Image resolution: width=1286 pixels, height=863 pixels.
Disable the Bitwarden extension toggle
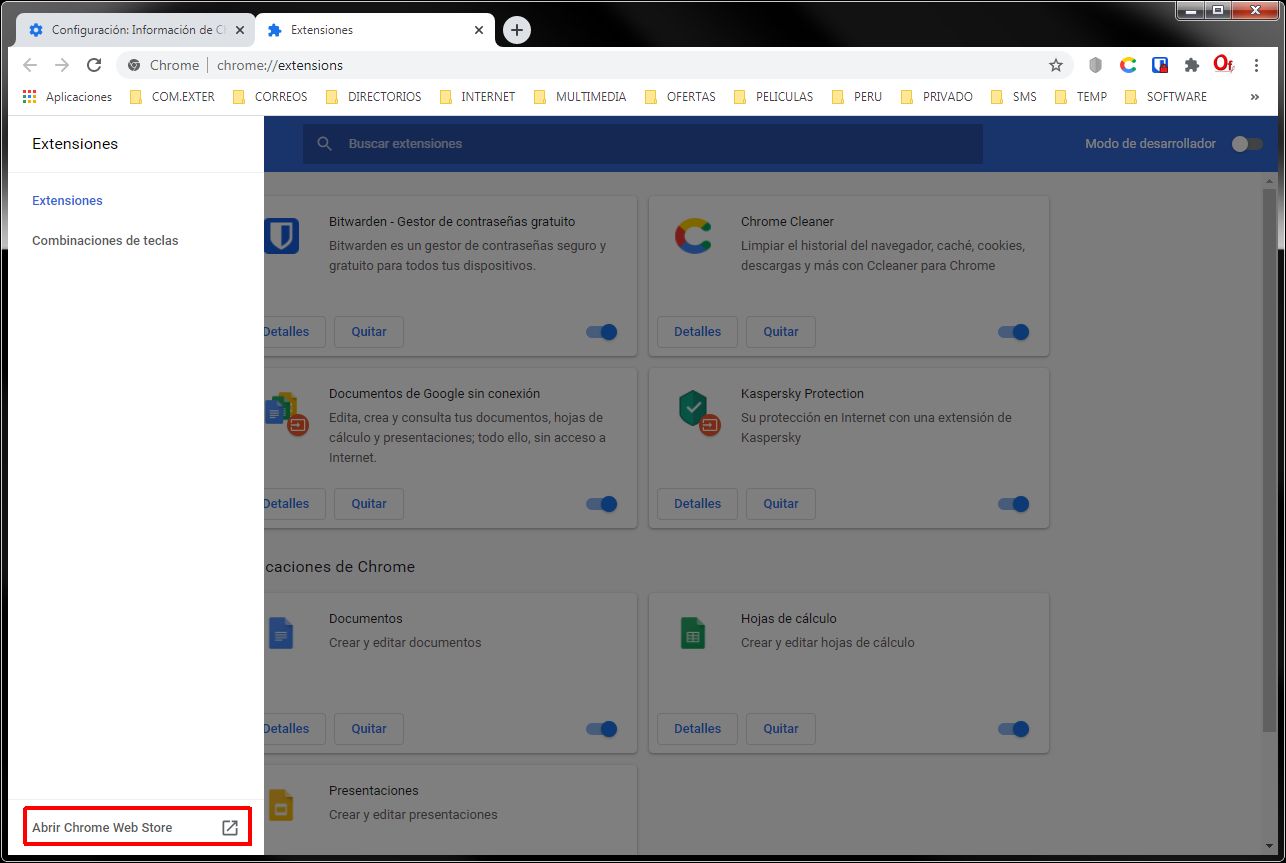[602, 332]
